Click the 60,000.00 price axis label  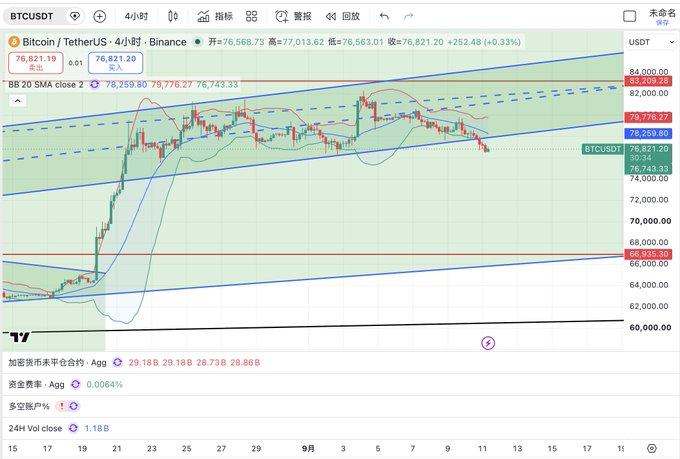pos(650,328)
